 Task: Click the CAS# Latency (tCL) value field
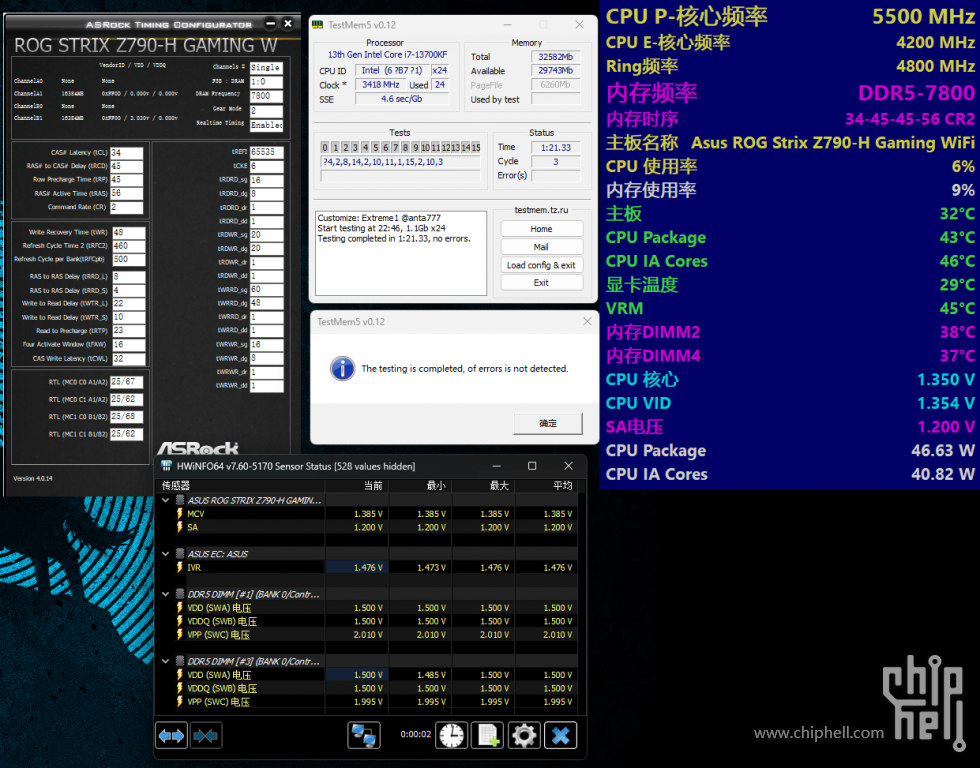127,153
